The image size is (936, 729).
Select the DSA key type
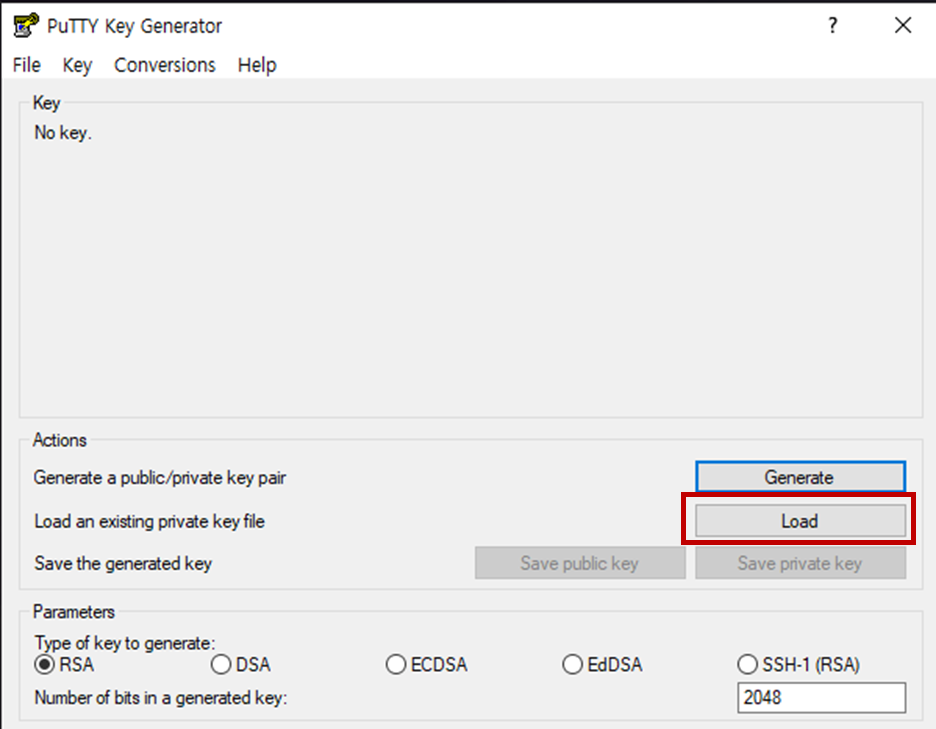(x=241, y=665)
